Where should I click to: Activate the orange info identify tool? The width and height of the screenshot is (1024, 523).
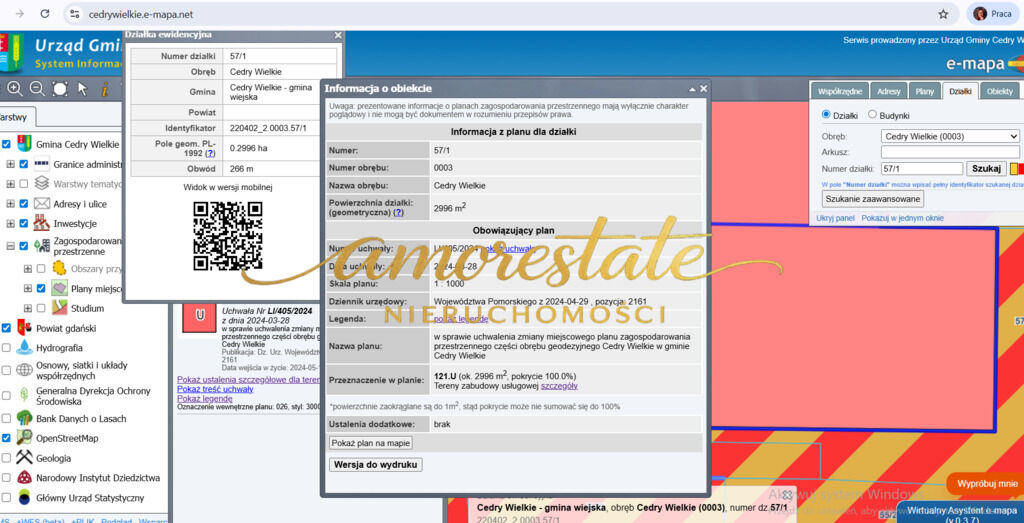pos(104,89)
